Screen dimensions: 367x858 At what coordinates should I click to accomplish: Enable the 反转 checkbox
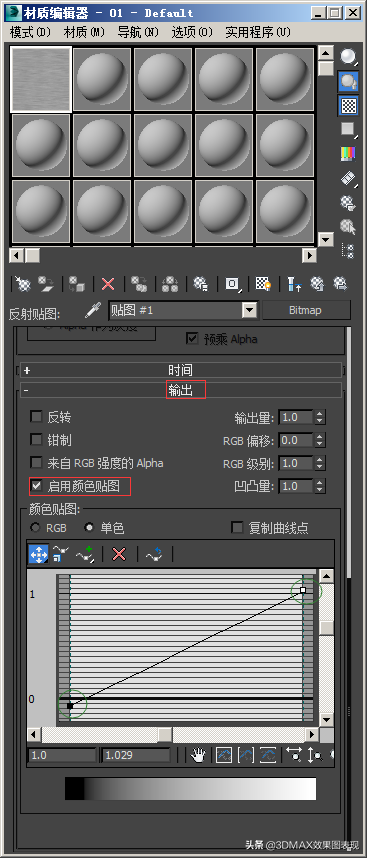pyautogui.click(x=36, y=418)
